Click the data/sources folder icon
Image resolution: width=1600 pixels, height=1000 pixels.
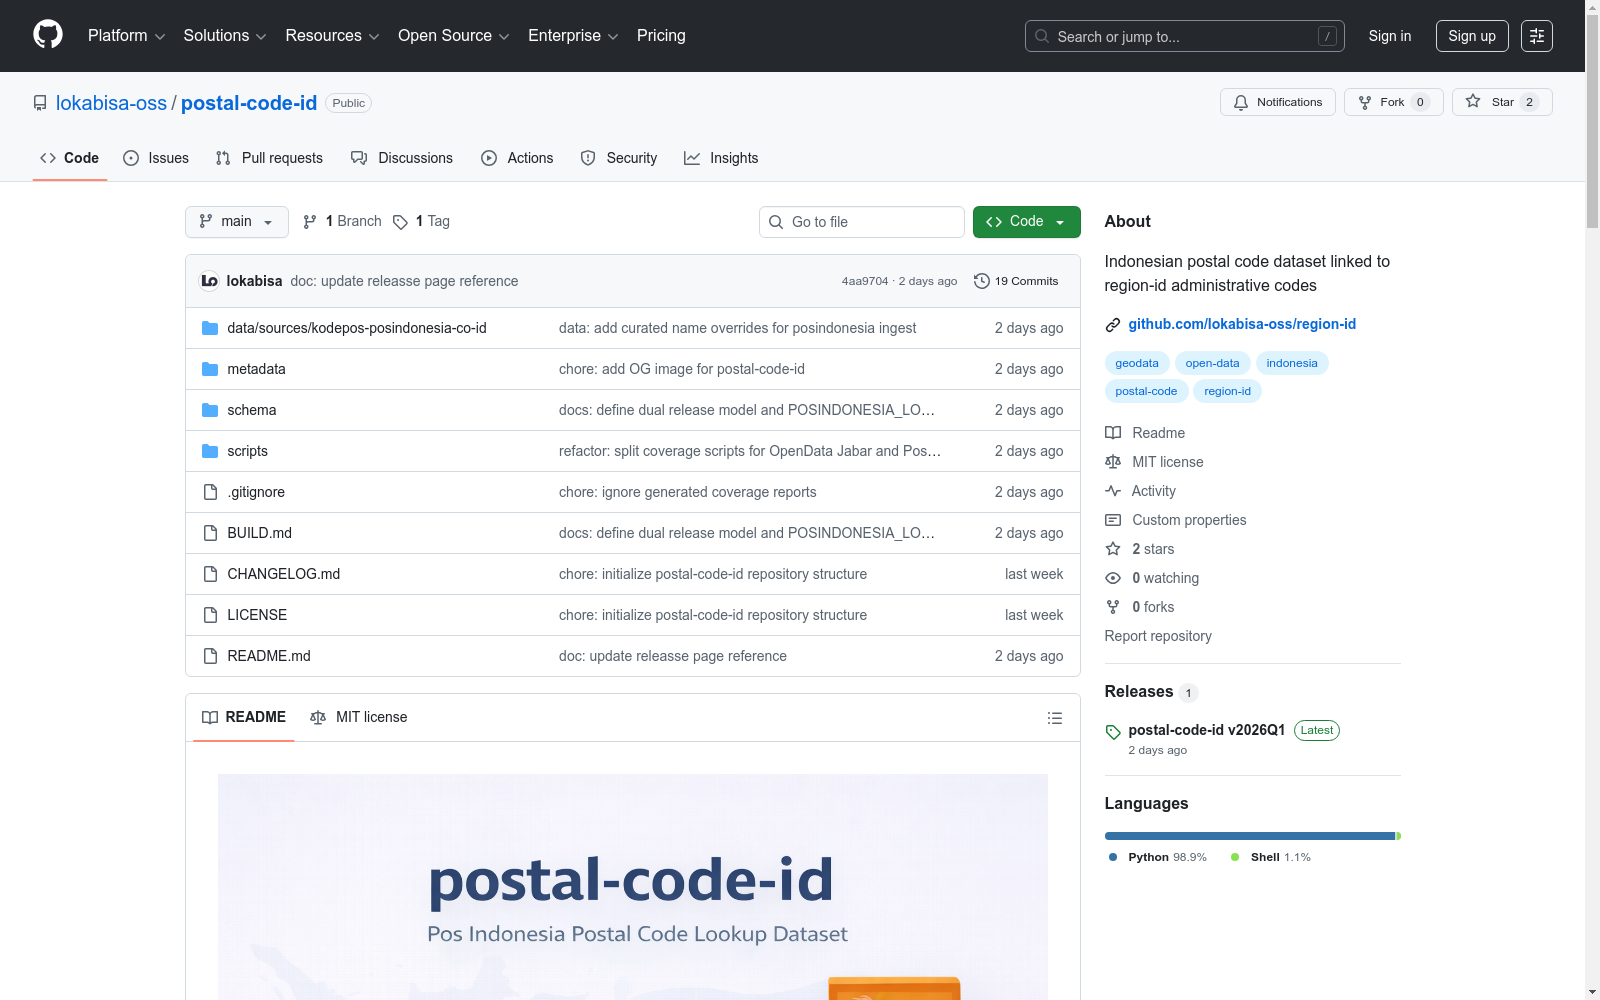(x=210, y=328)
